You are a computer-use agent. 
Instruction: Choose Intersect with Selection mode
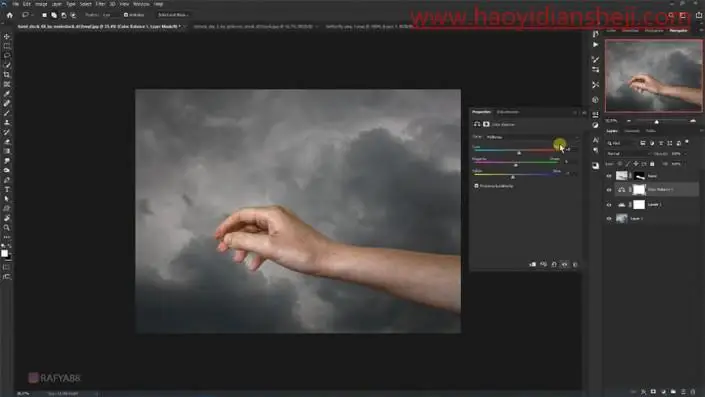(73, 15)
